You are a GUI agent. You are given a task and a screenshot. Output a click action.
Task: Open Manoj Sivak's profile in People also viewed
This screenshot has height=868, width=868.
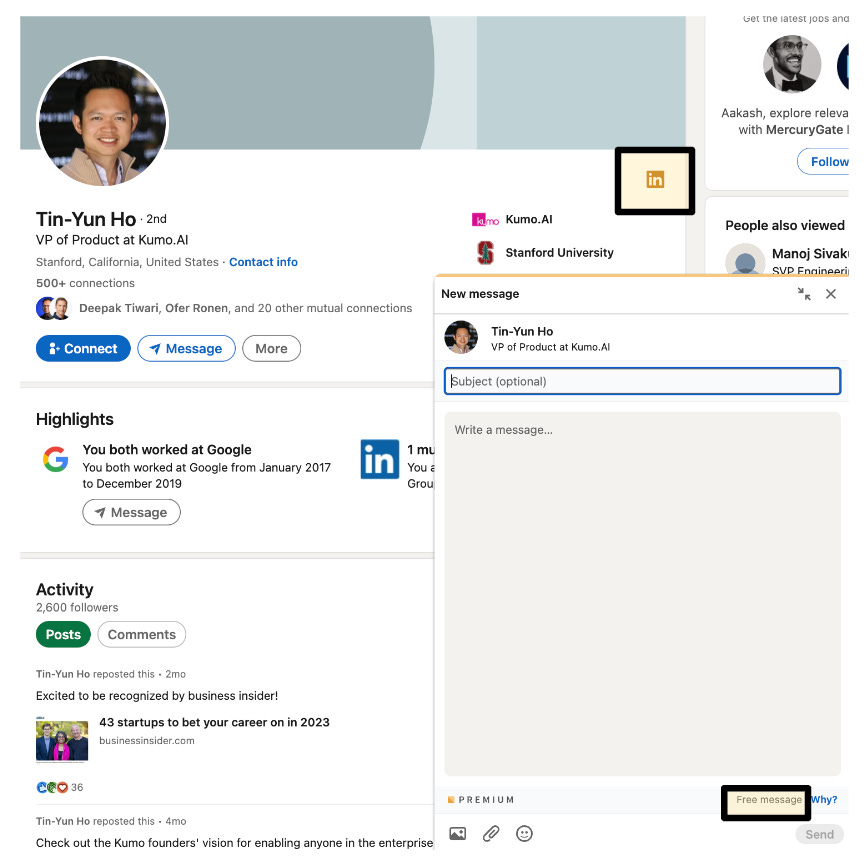point(810,254)
